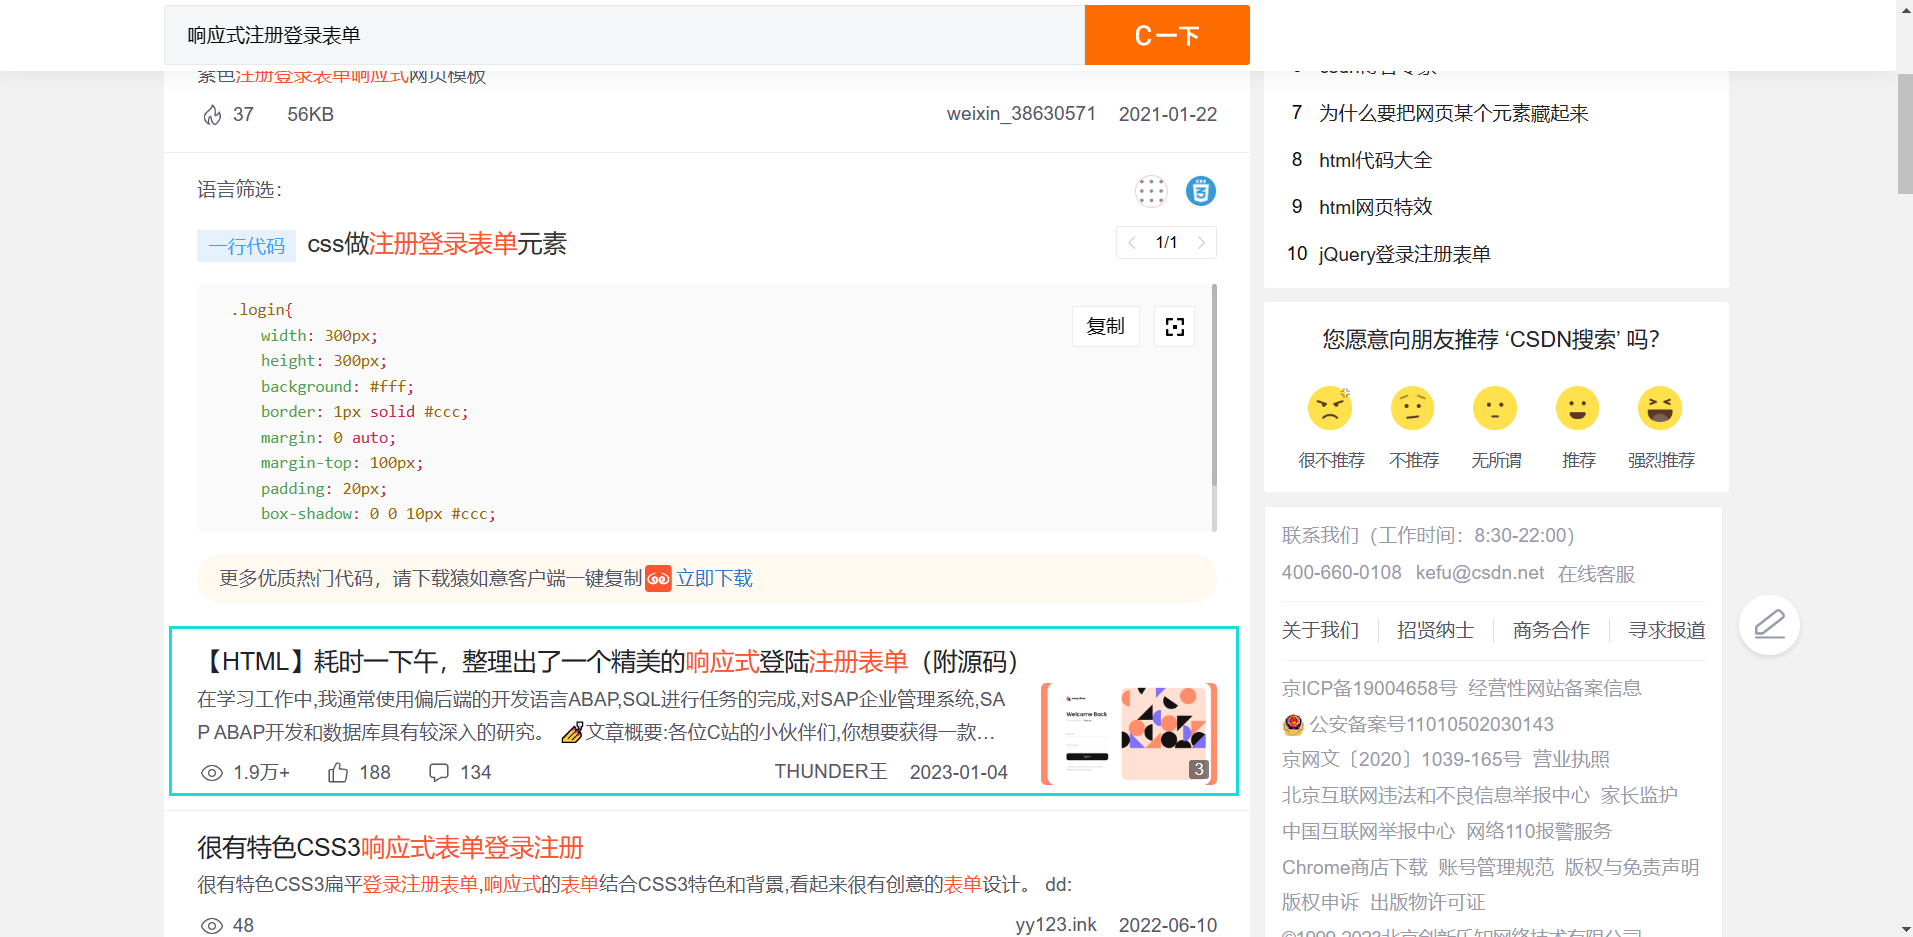Open 网络110报警服务 link
This screenshot has height=937, width=1913.
(1539, 831)
